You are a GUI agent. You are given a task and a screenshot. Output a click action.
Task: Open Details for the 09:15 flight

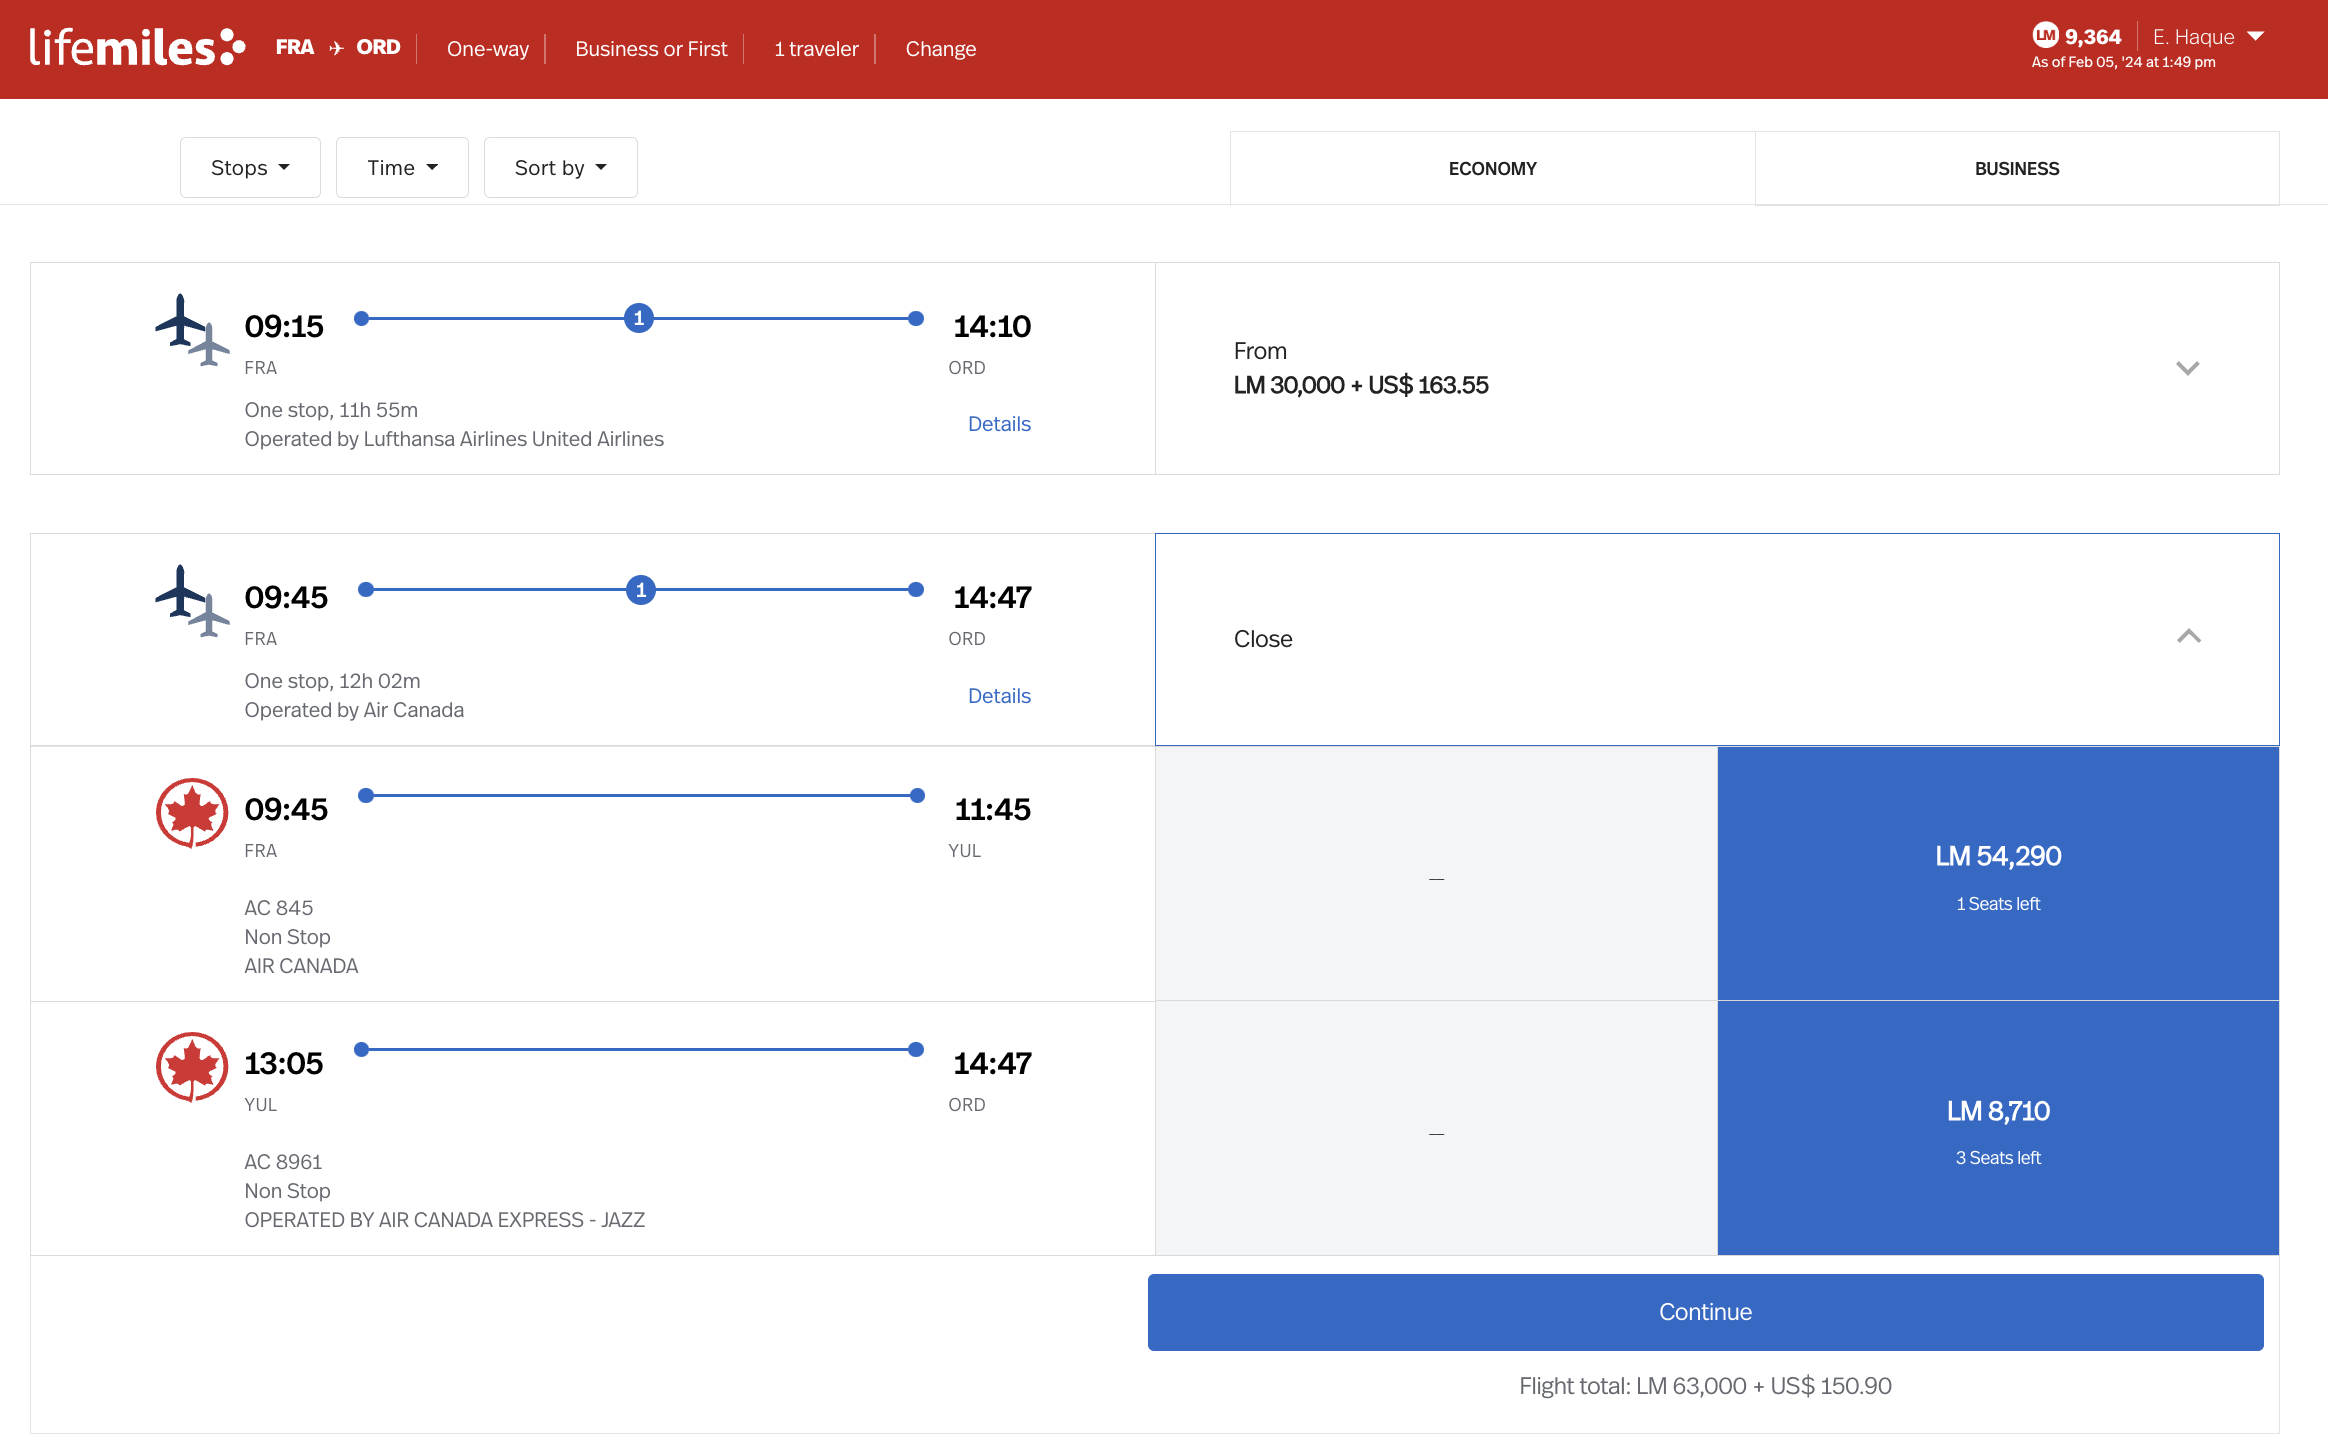point(999,424)
